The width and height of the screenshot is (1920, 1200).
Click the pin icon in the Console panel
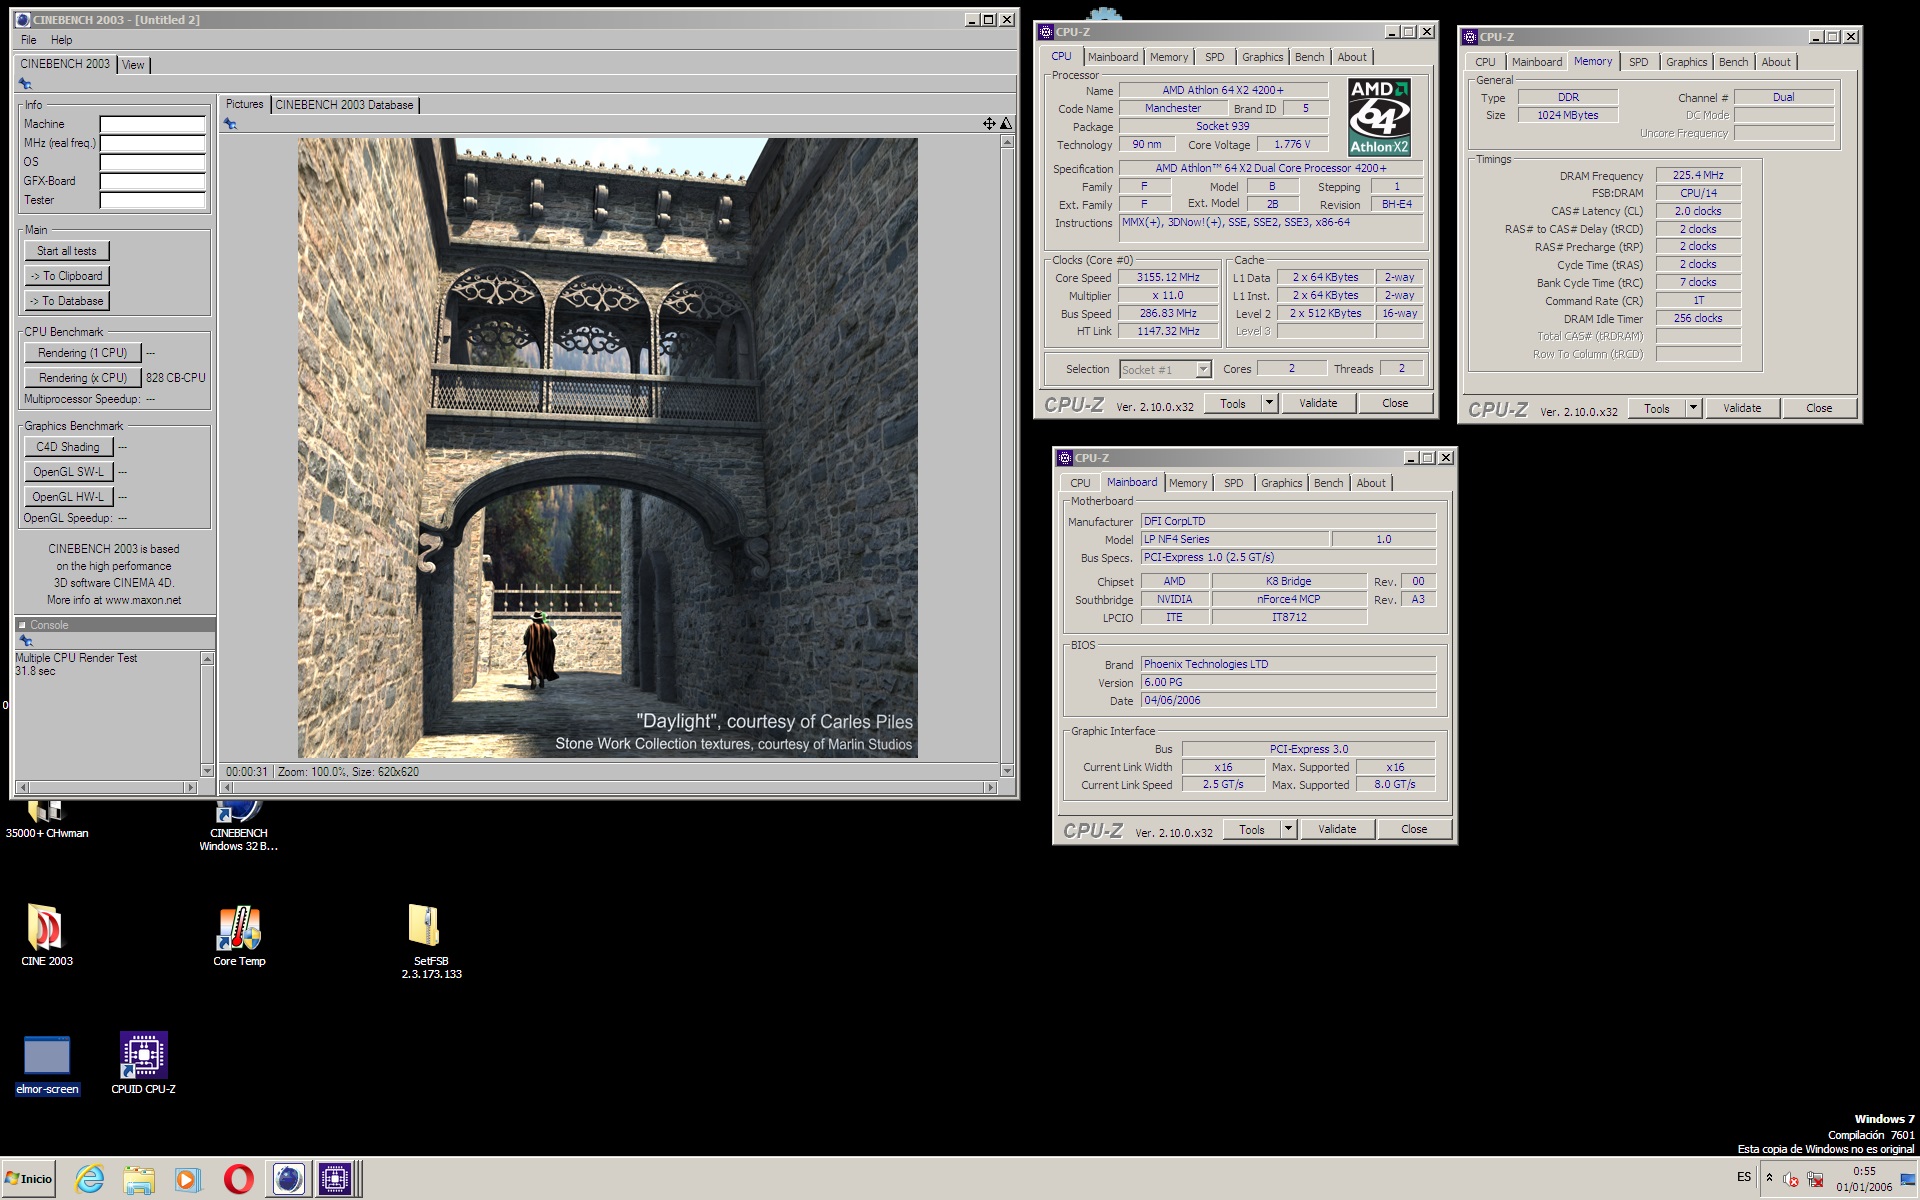(25, 641)
